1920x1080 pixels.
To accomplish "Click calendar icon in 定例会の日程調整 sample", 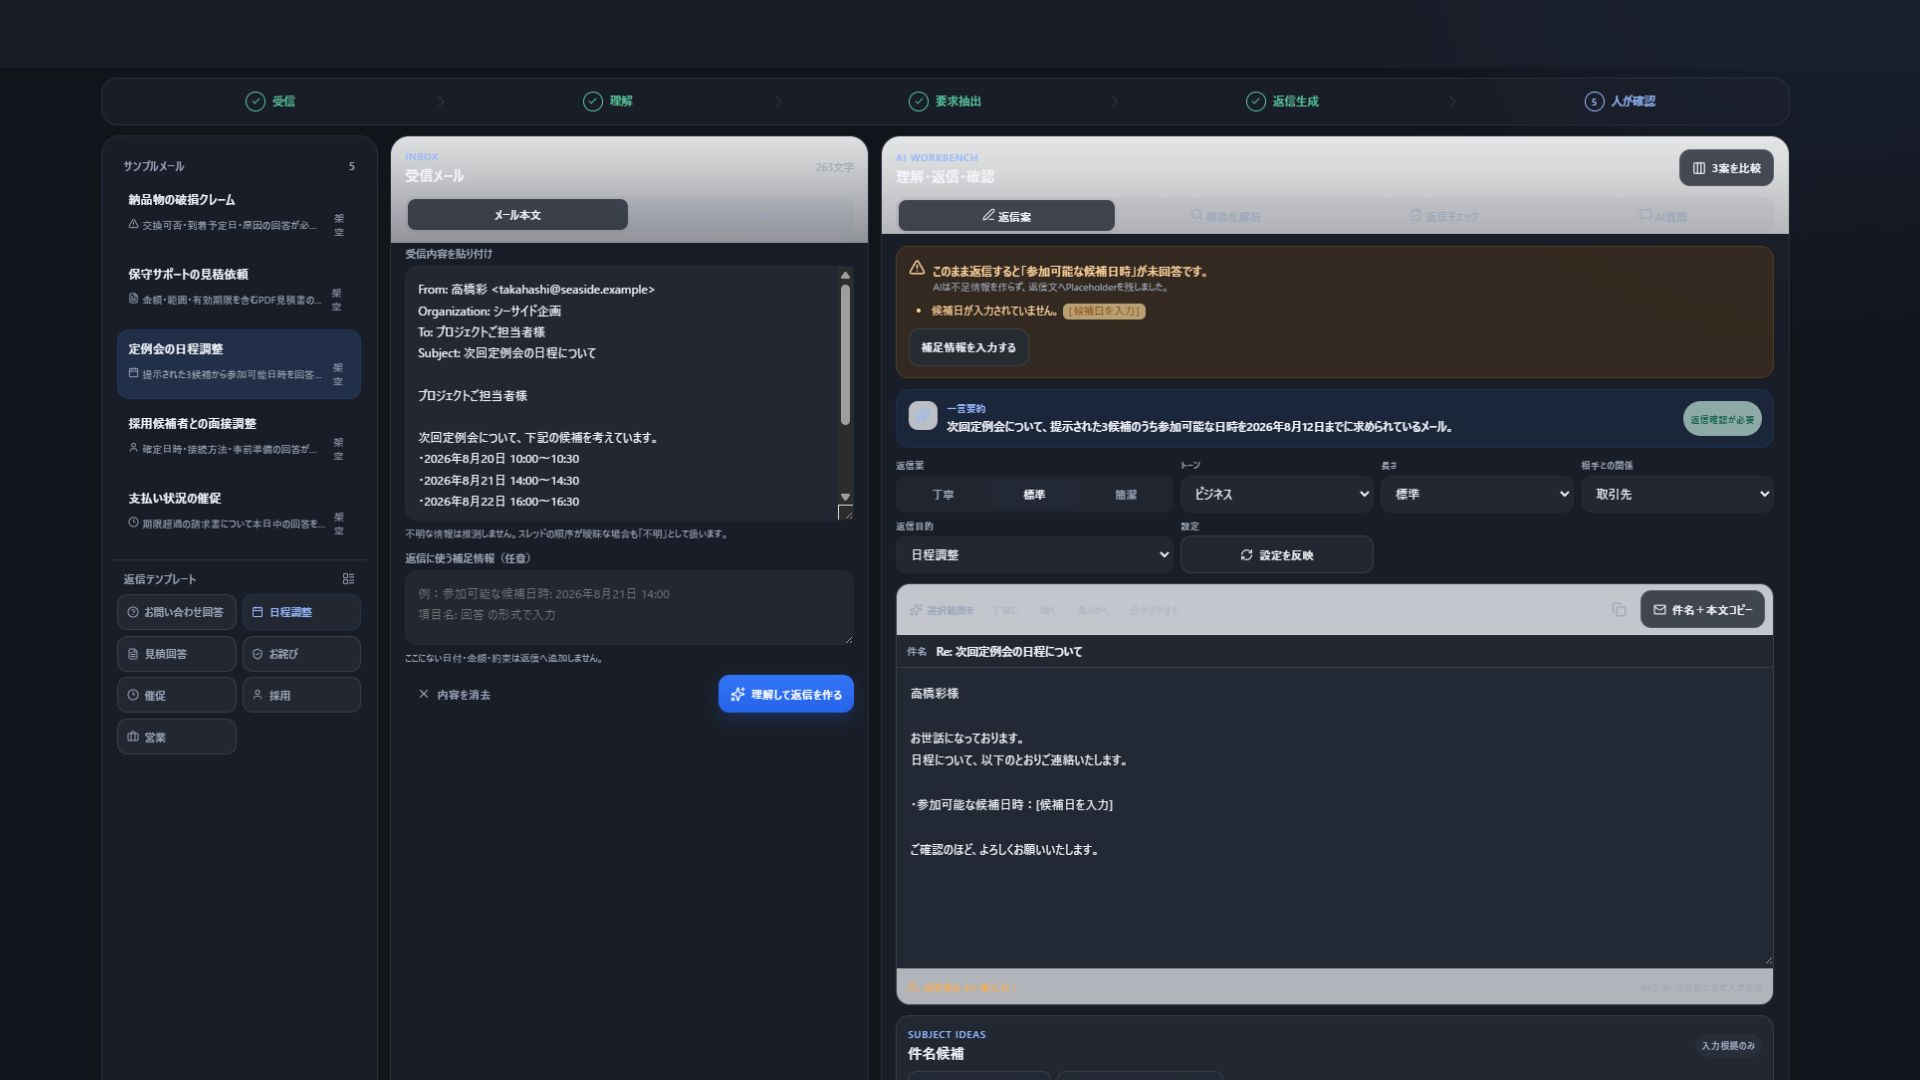I will tap(133, 373).
